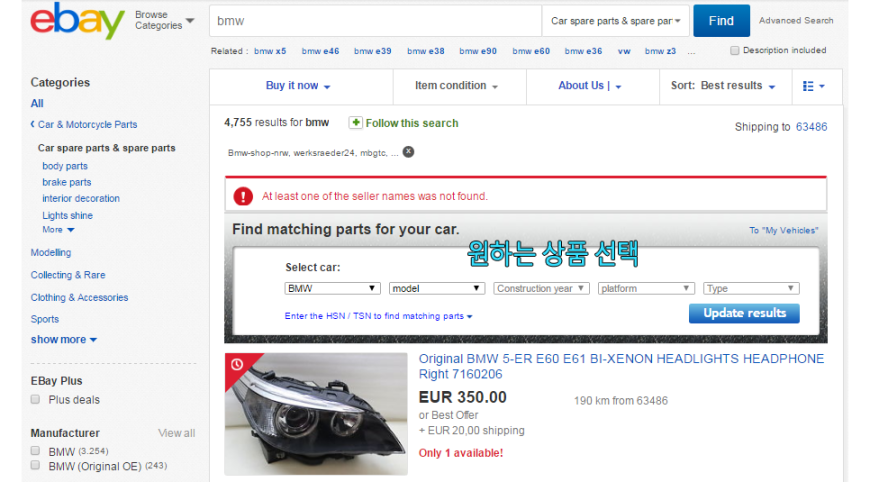
Task: Click the eBay logo
Action: pos(77,21)
